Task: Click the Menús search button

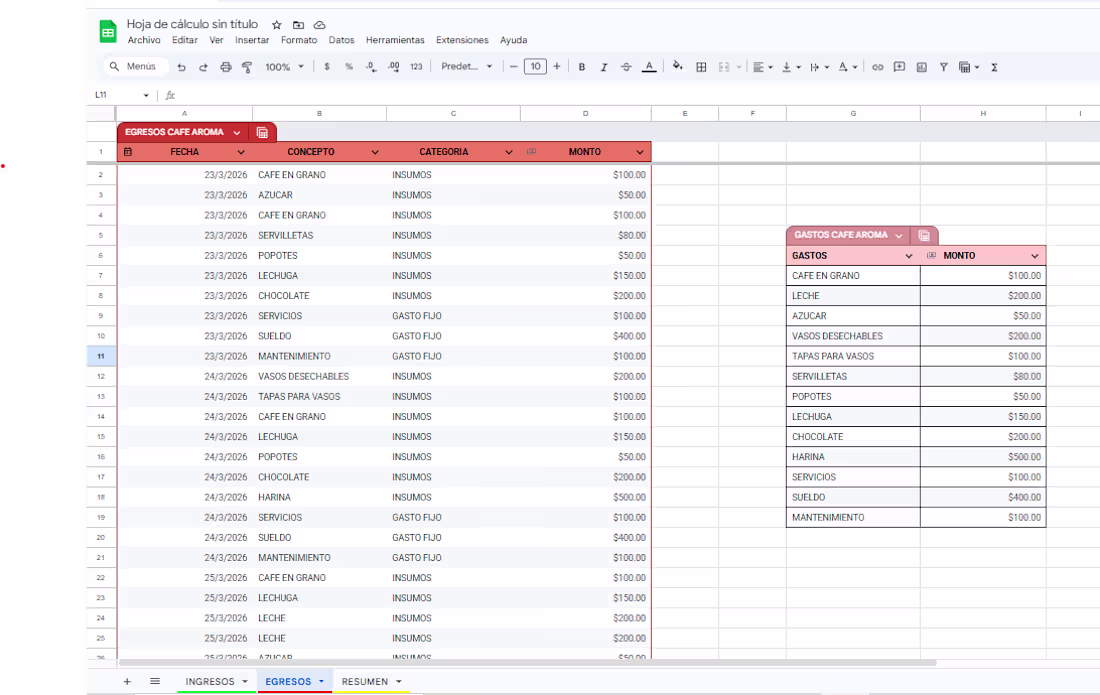Action: pos(133,66)
